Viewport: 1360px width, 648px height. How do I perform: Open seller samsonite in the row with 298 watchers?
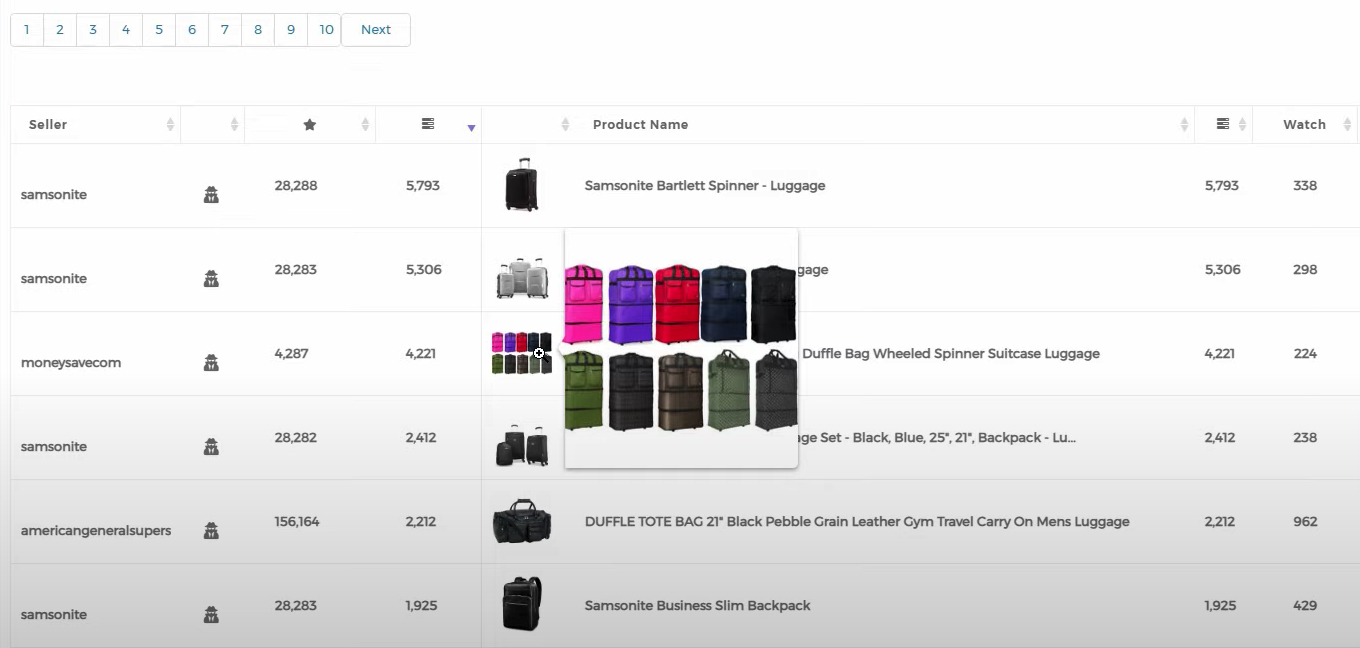point(54,278)
